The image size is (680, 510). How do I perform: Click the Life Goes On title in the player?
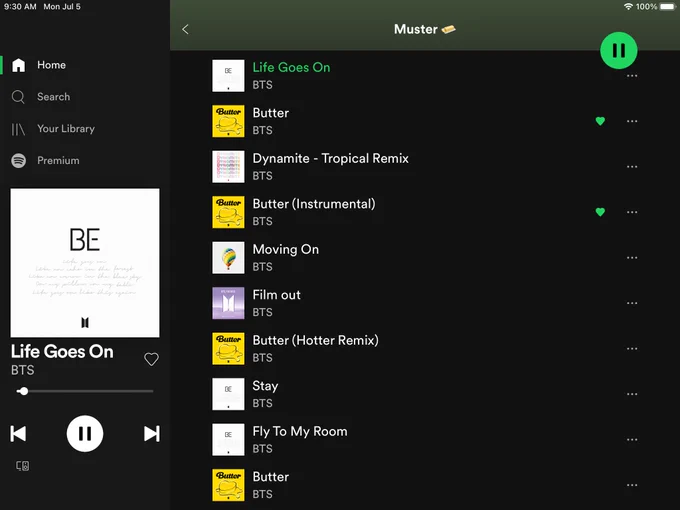(62, 352)
